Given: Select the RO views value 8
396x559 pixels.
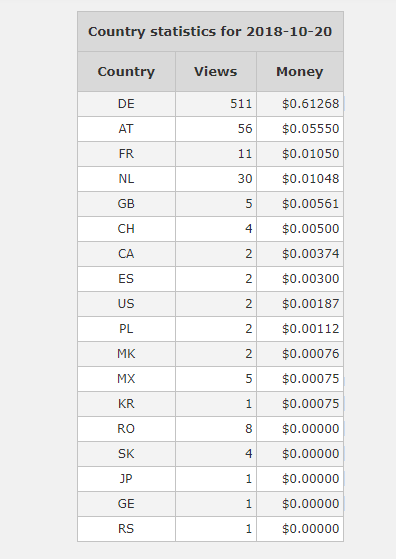Looking at the screenshot, I should pyautogui.click(x=248, y=429).
